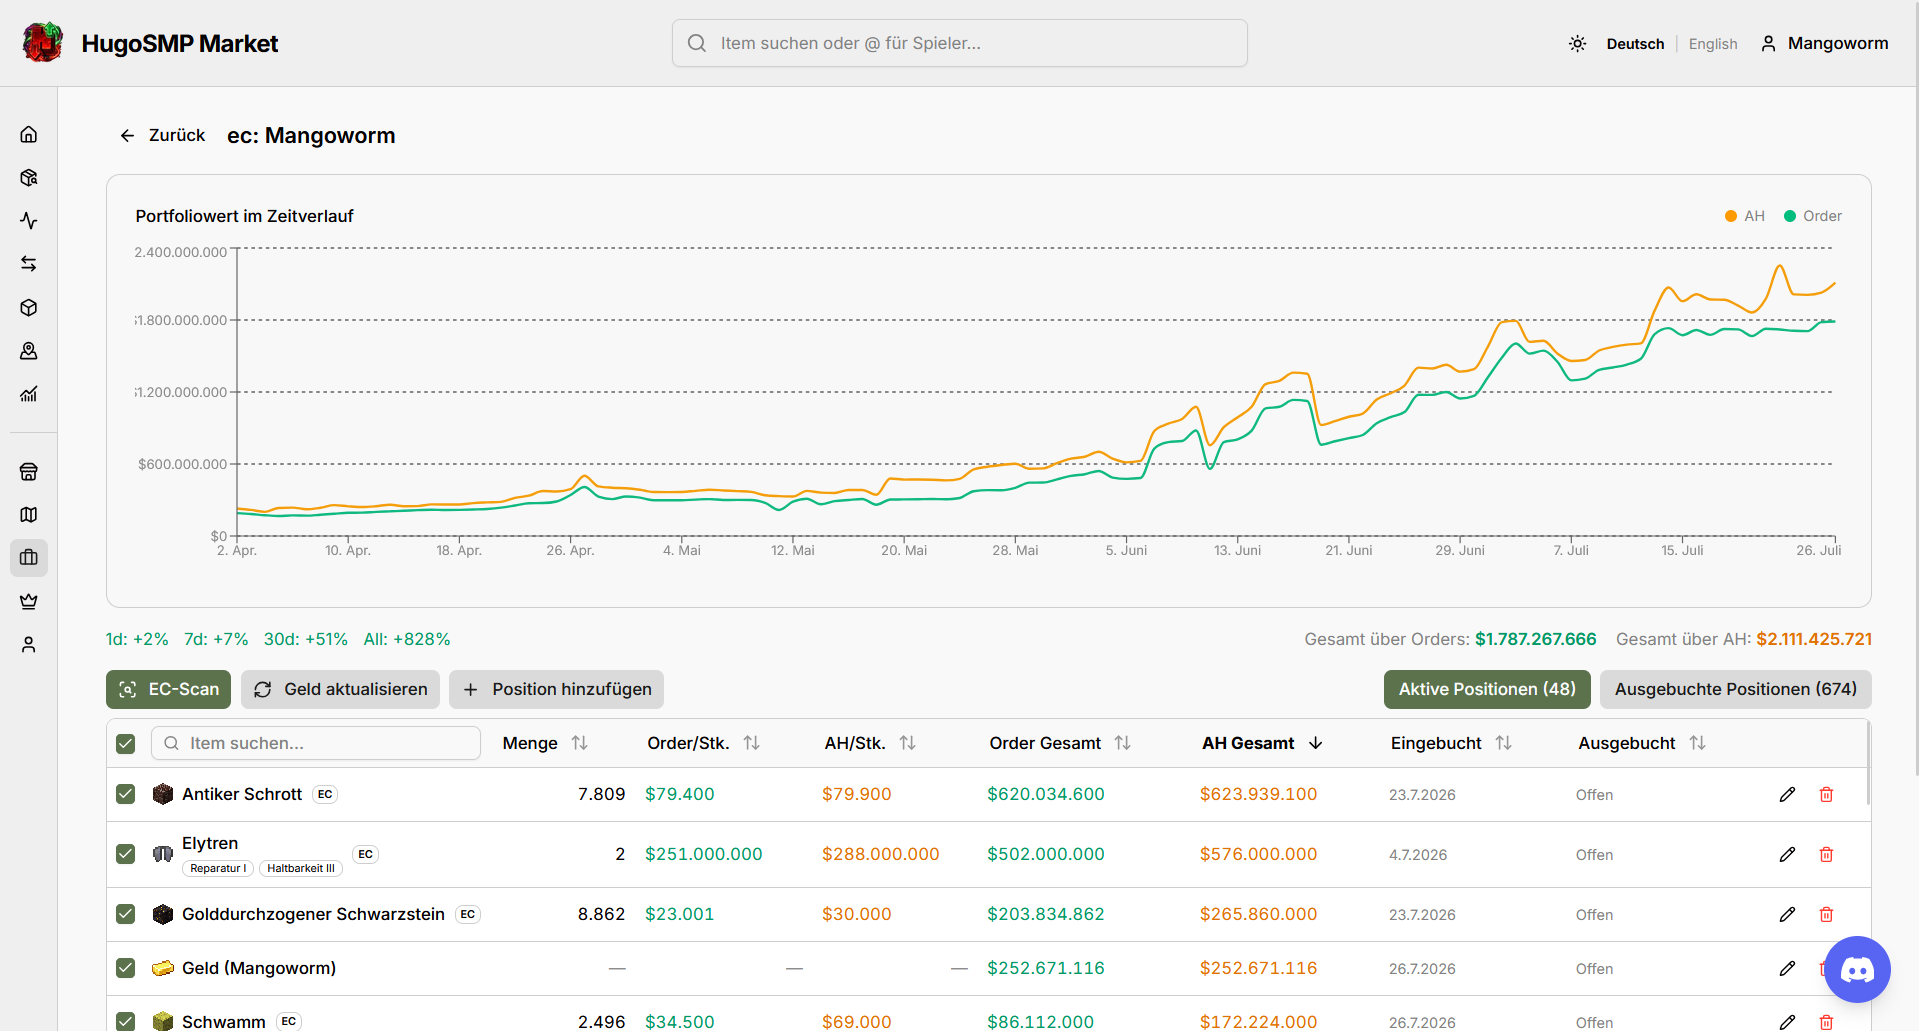Click the 30d: +51% performance value
This screenshot has width=1919, height=1031.
306,640
